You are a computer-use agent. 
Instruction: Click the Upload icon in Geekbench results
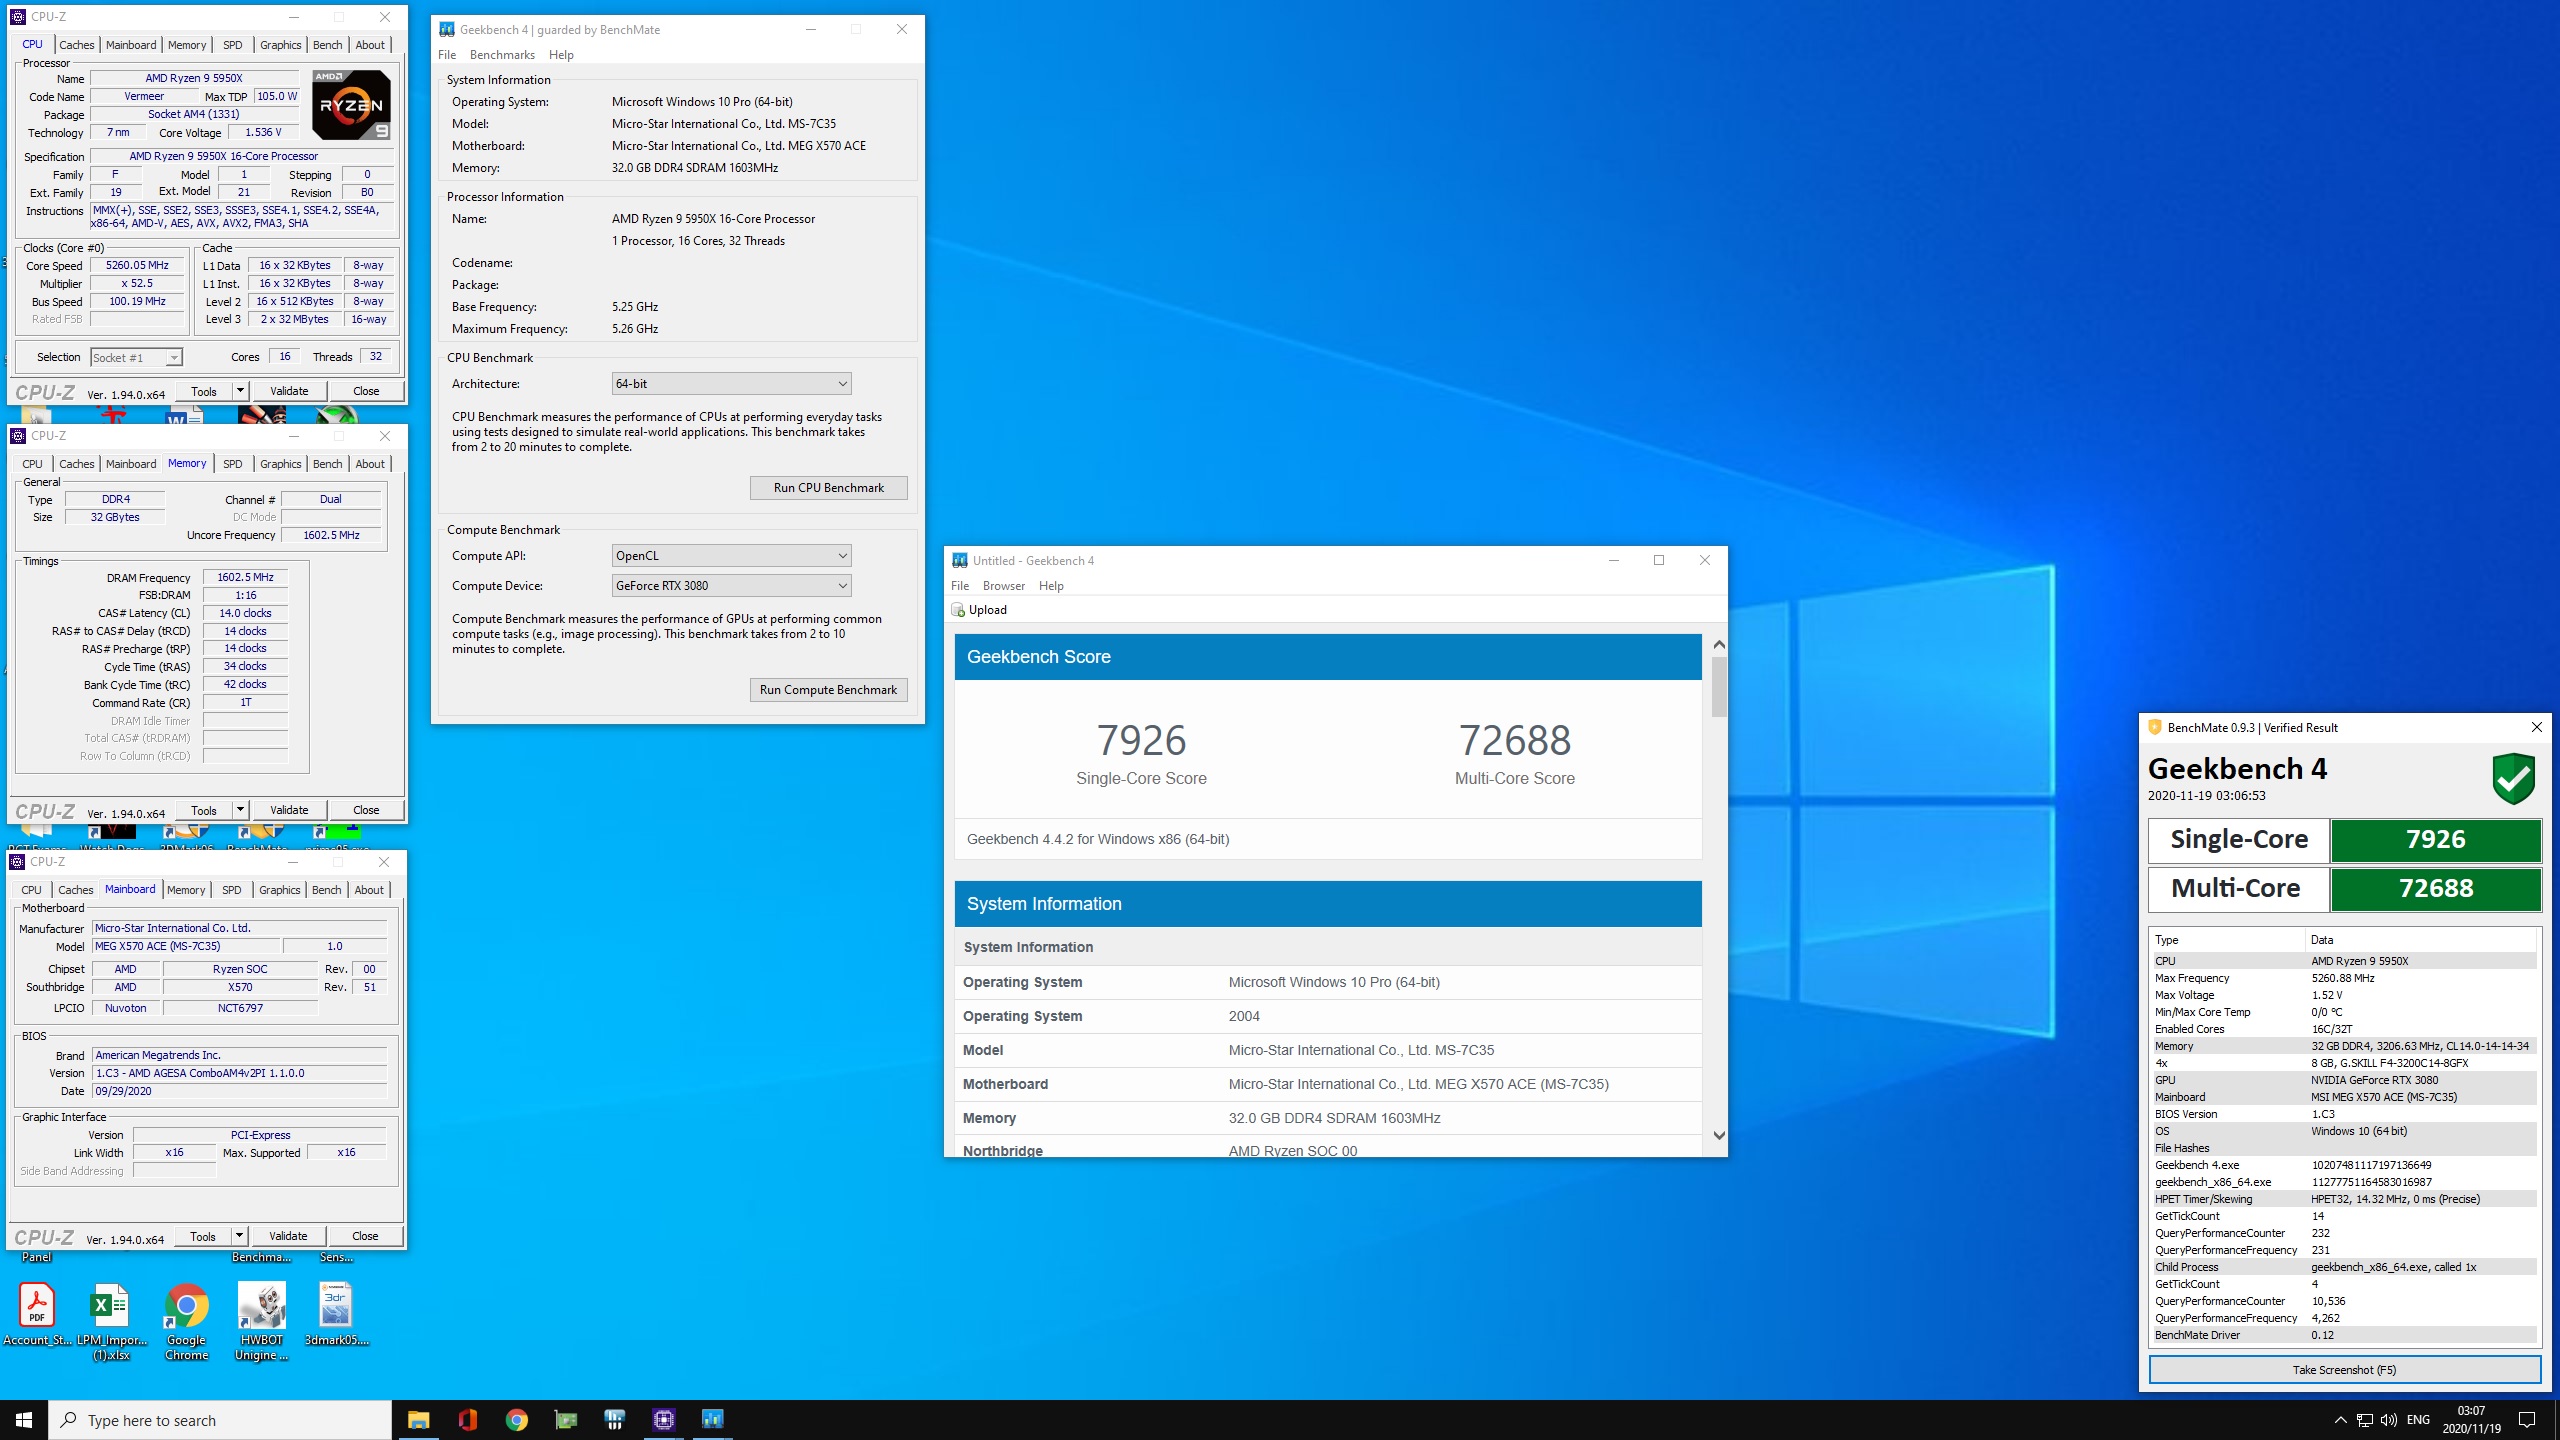[958, 610]
